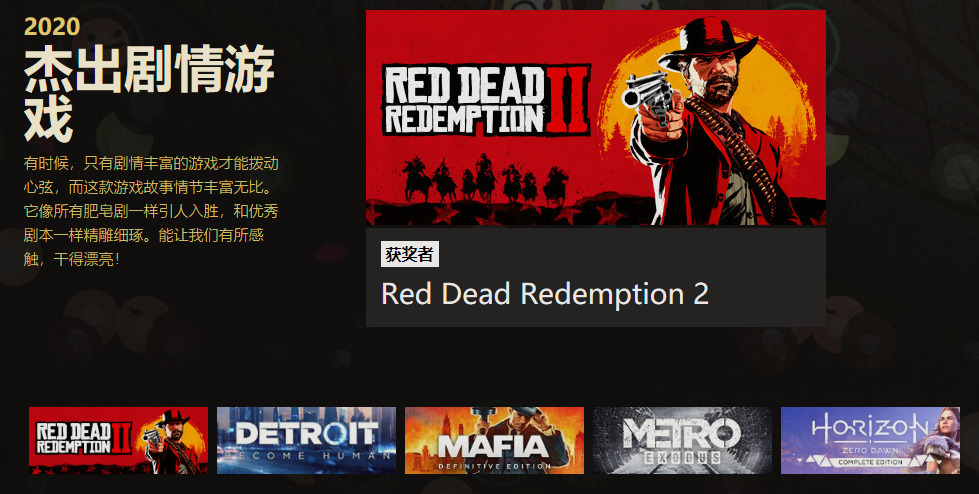Open the Red Dead Redemption 2 title link
979x494 pixels.
click(544, 294)
